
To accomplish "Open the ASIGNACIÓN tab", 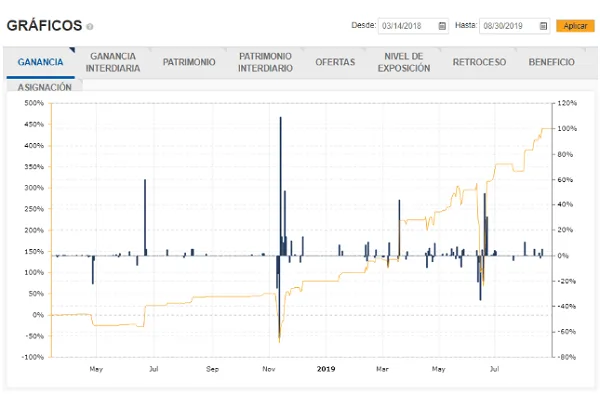I will (44, 87).
